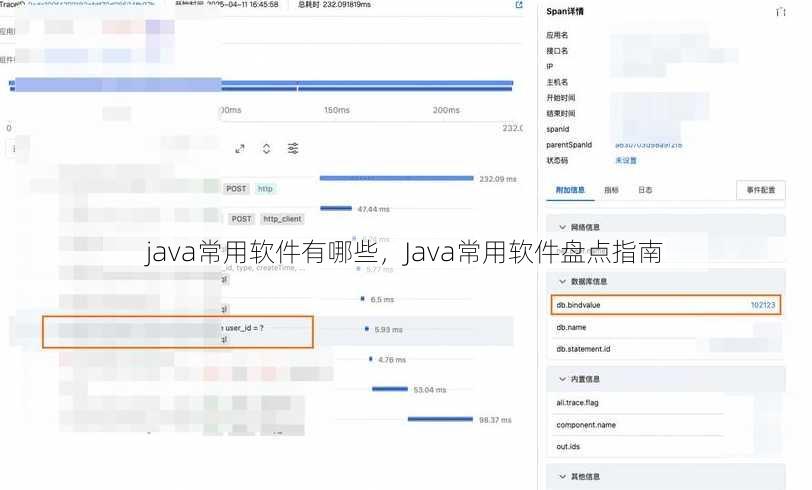Click the 150ms timeline tick label
This screenshot has height=490, width=812.
337,110
